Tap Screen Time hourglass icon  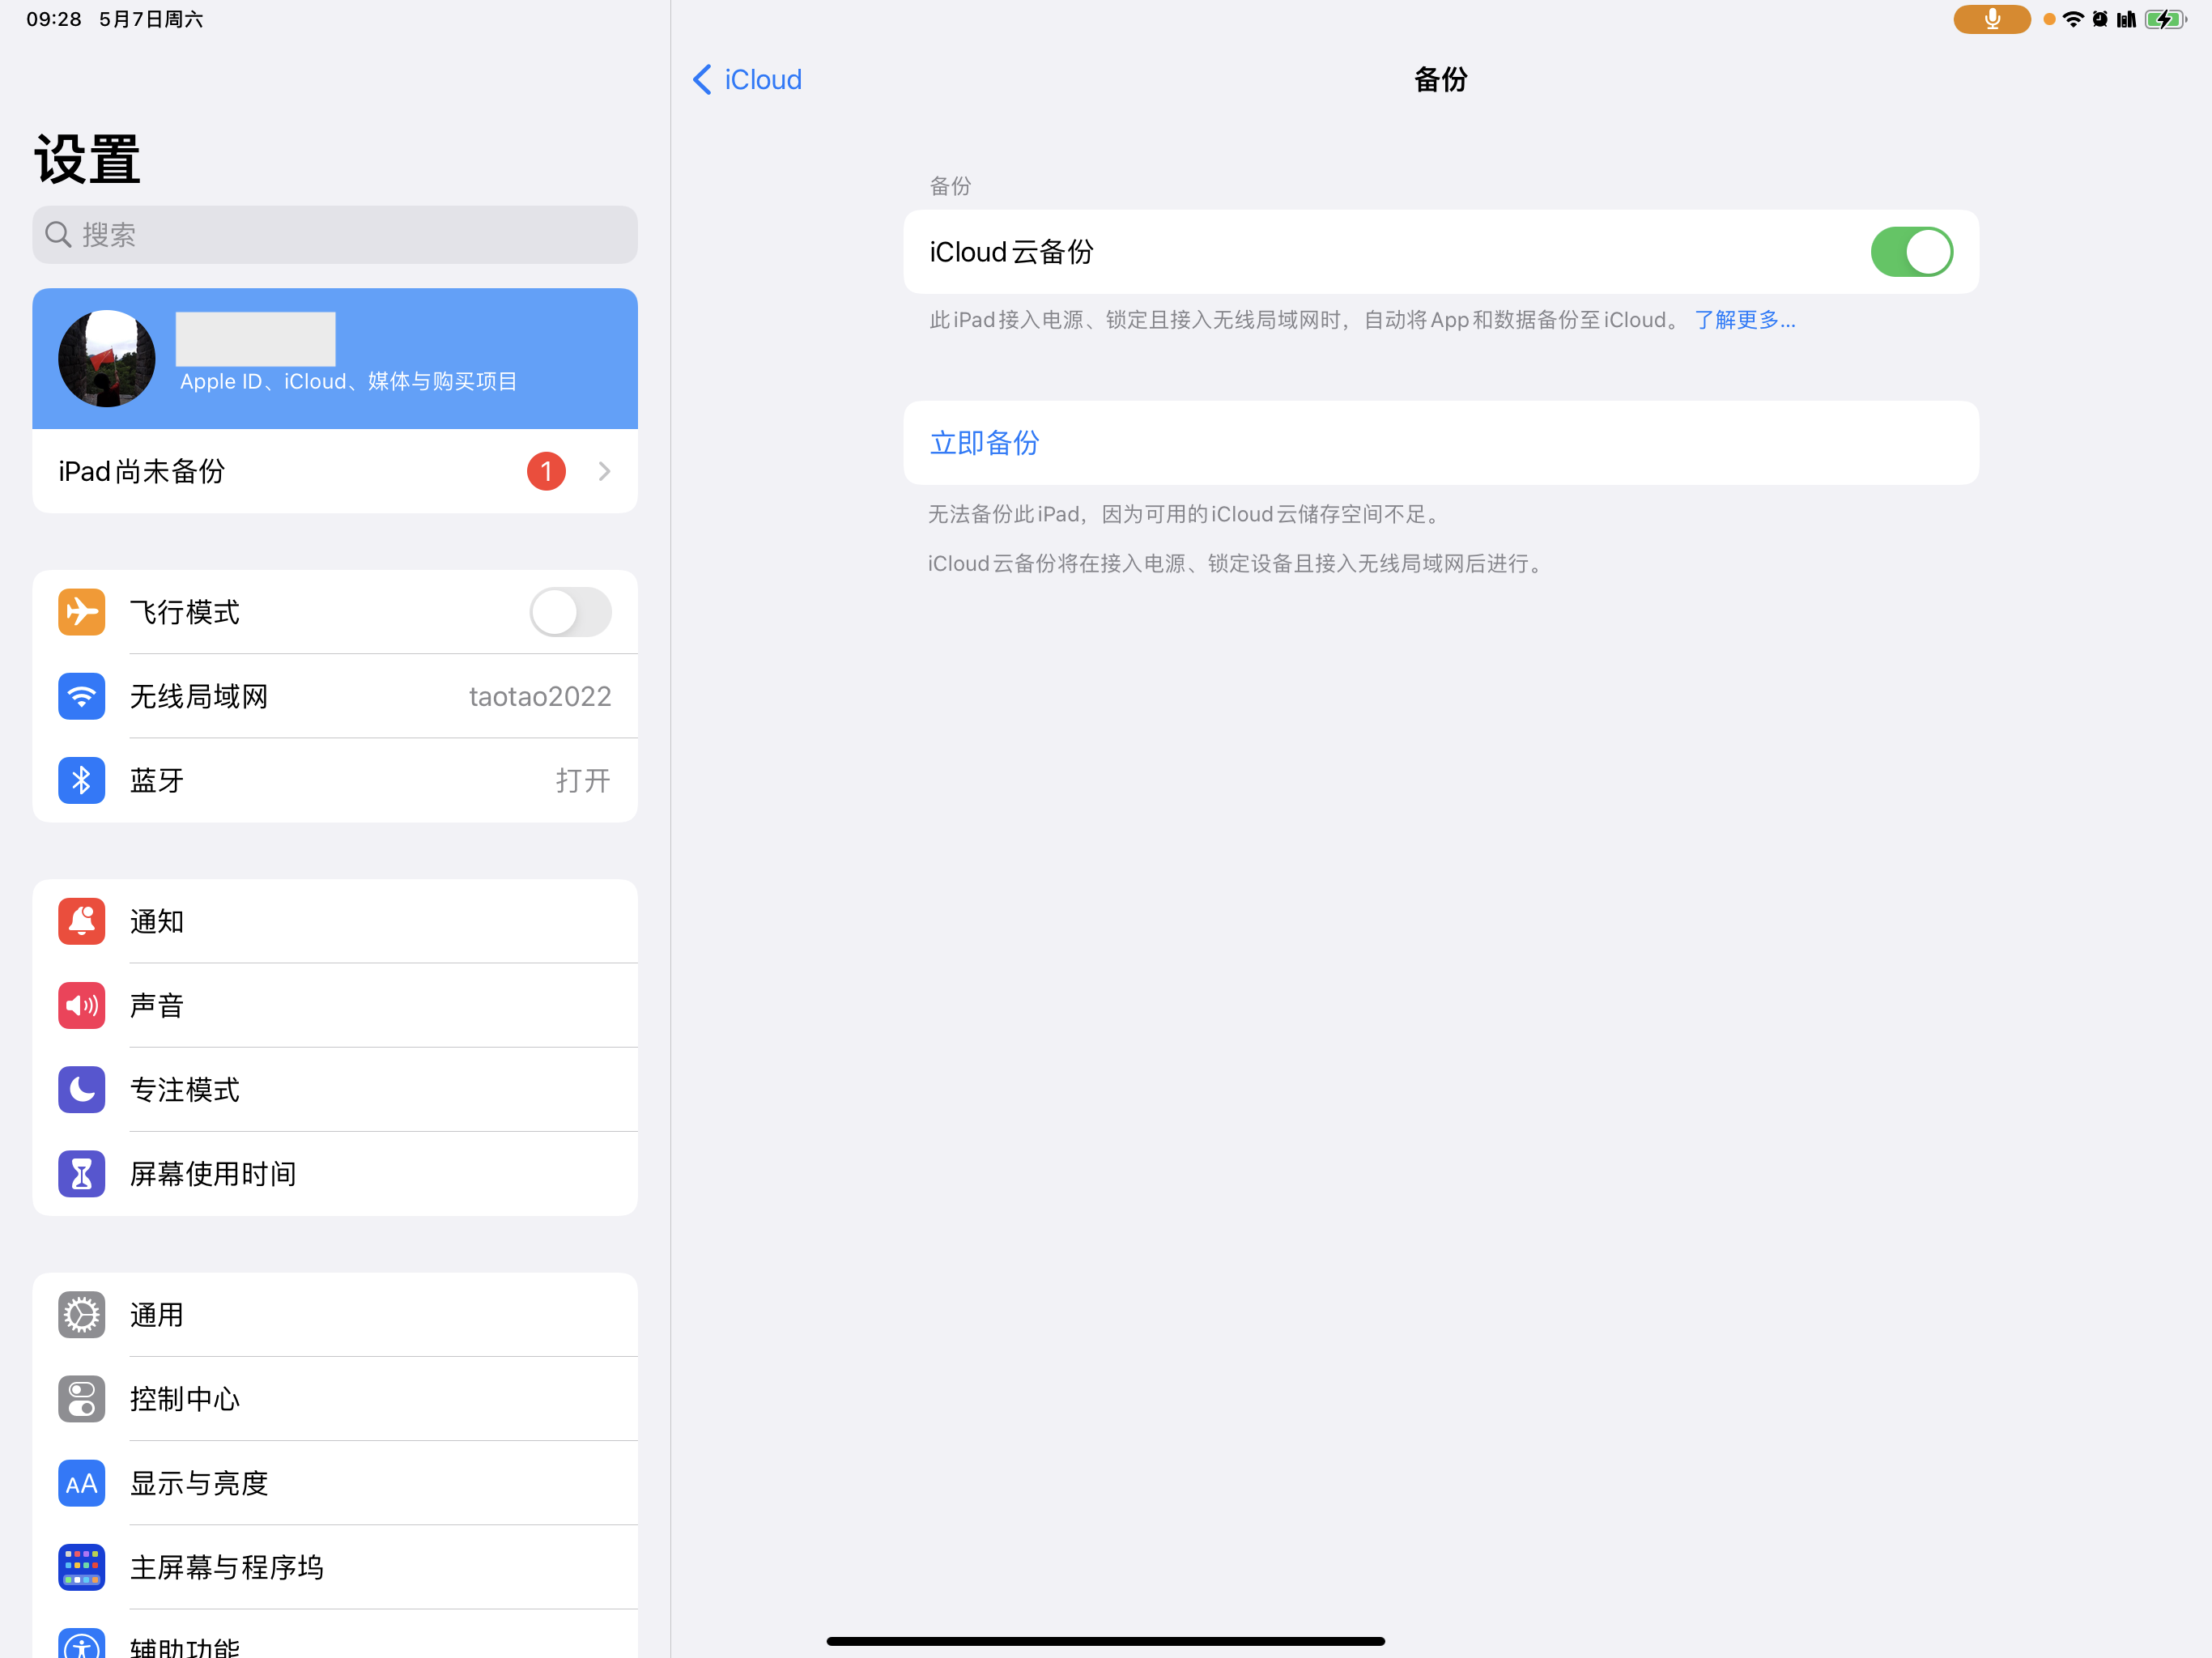point(81,1173)
